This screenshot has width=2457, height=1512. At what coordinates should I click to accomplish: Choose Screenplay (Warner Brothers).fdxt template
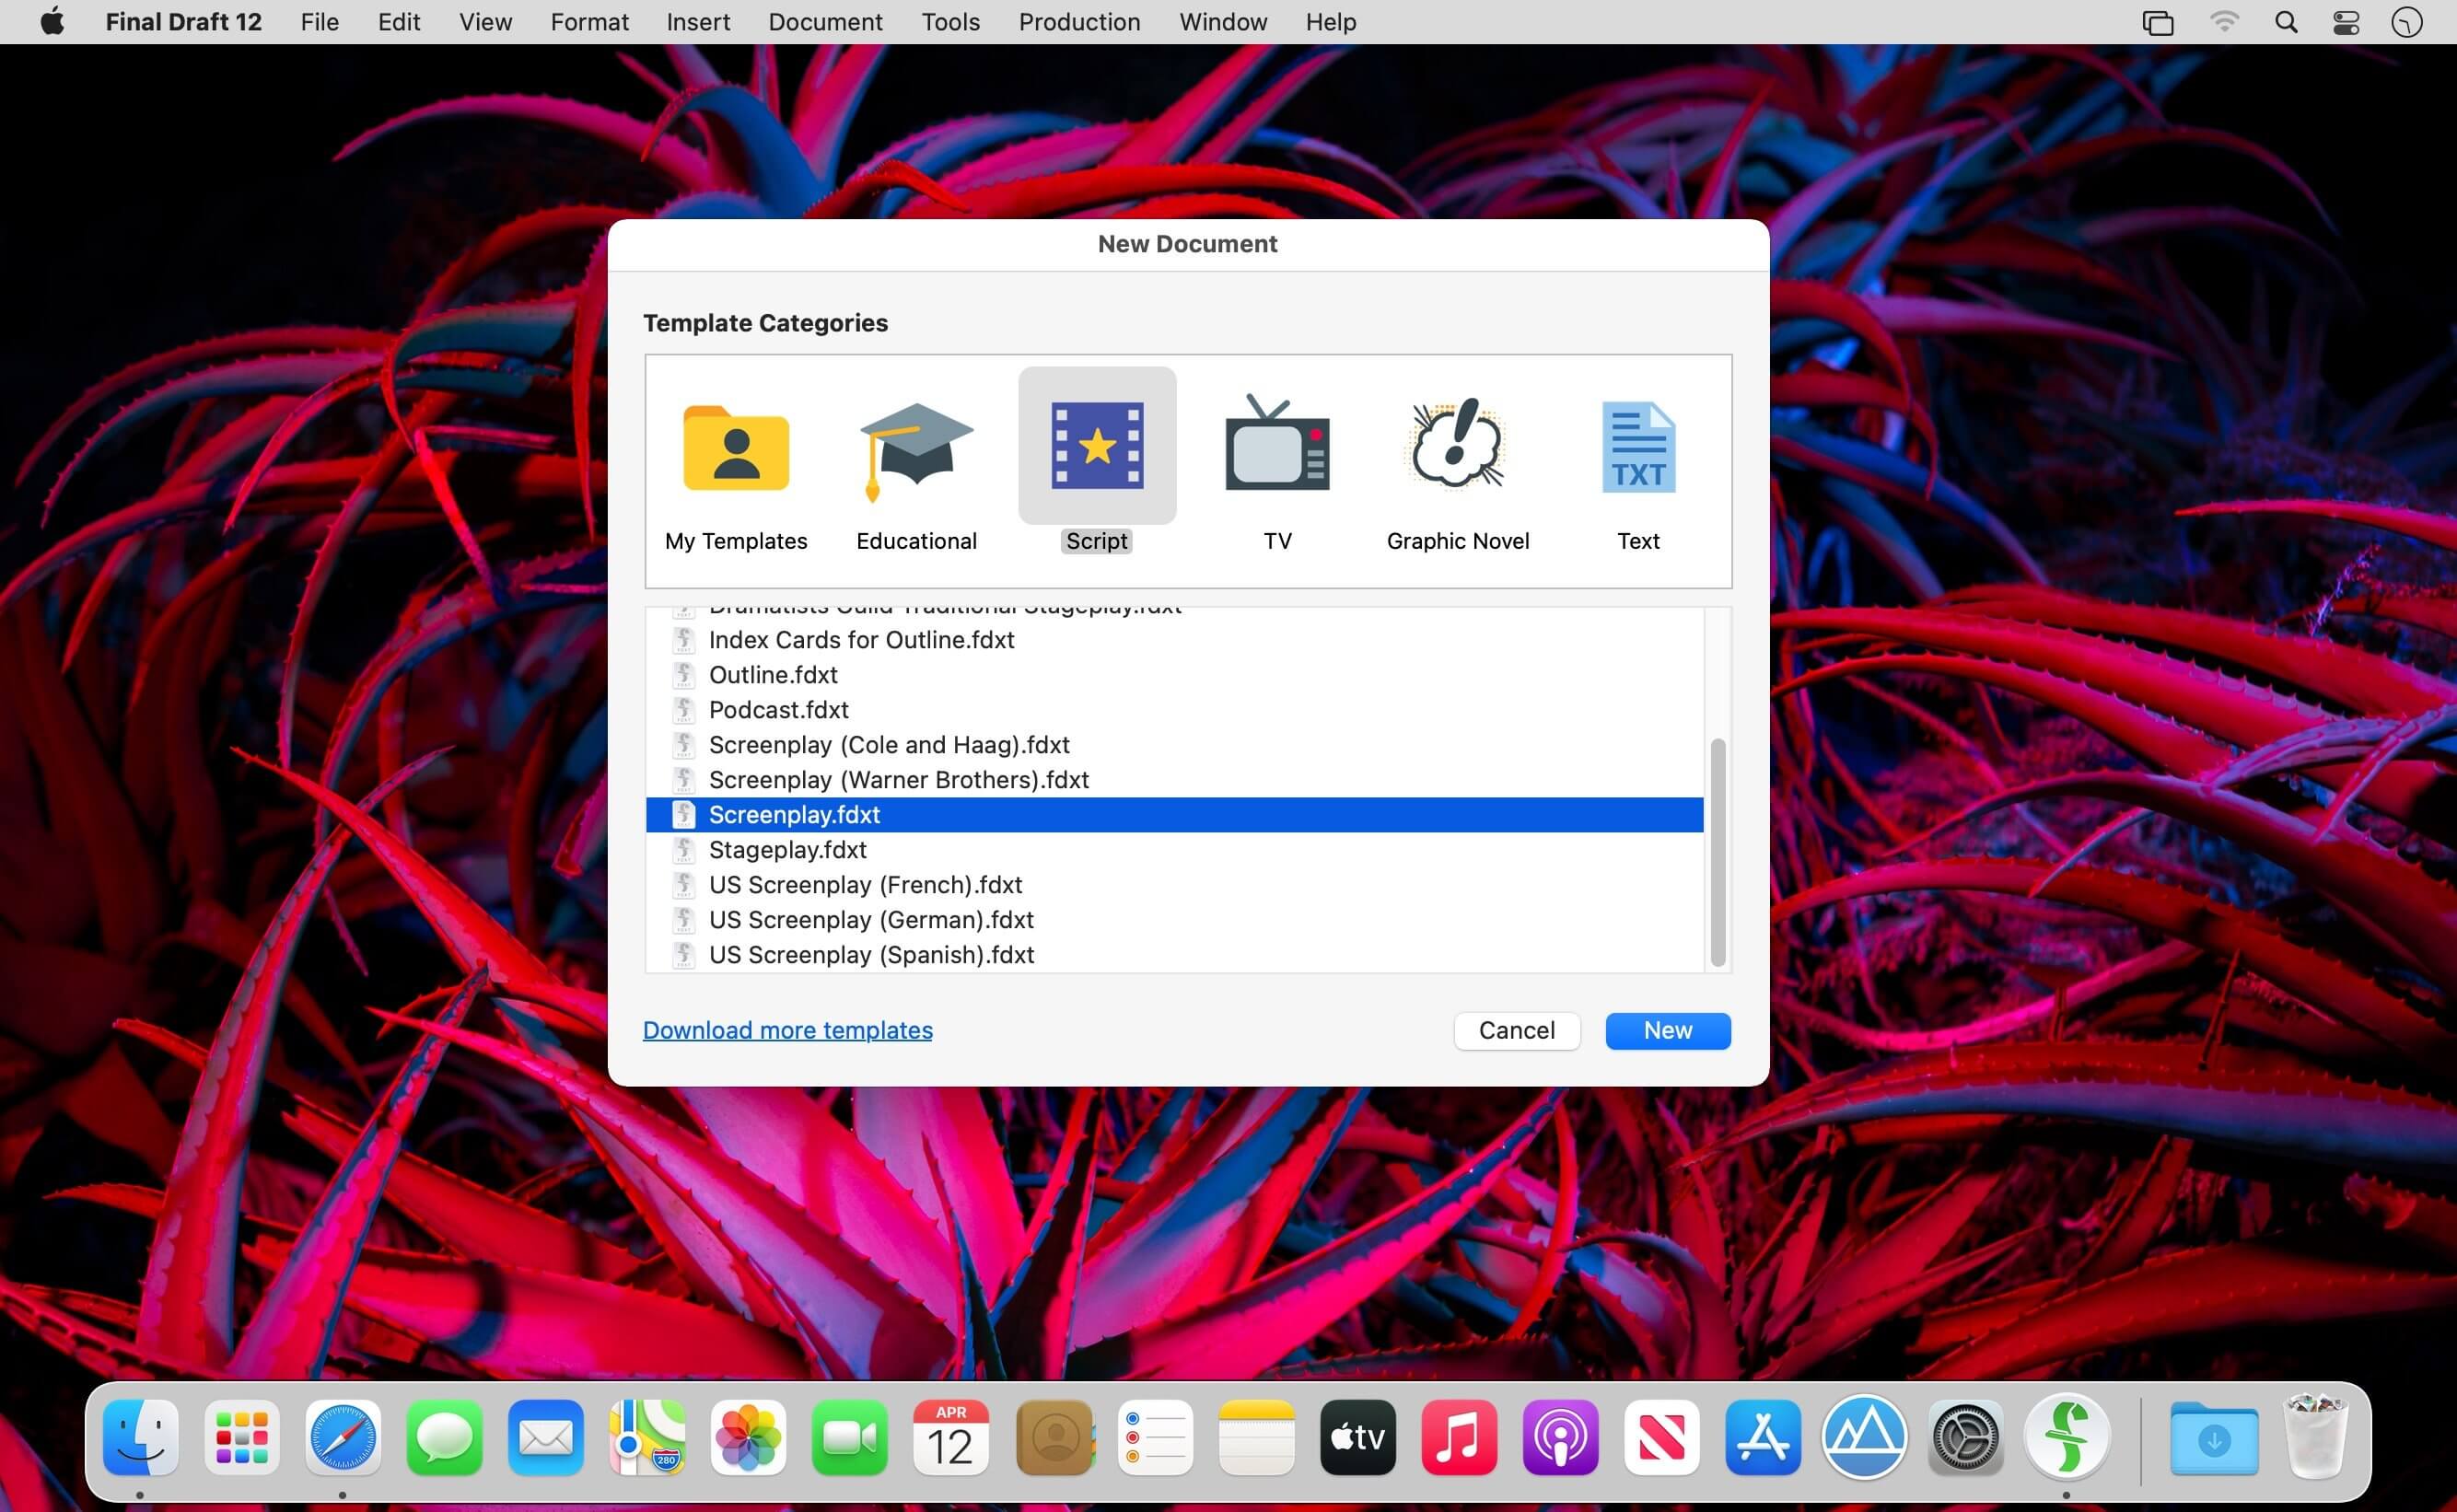(x=898, y=780)
